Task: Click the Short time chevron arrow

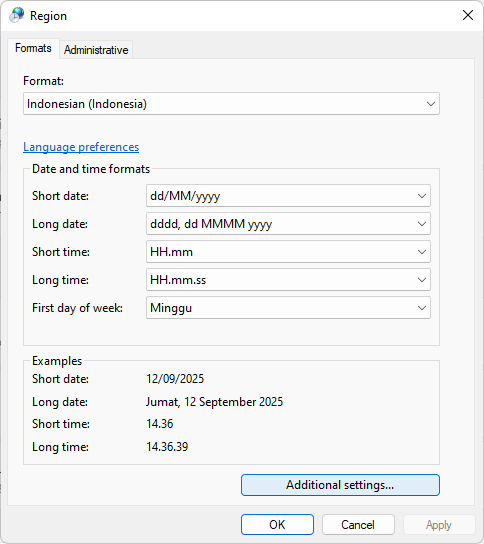Action: tap(422, 252)
